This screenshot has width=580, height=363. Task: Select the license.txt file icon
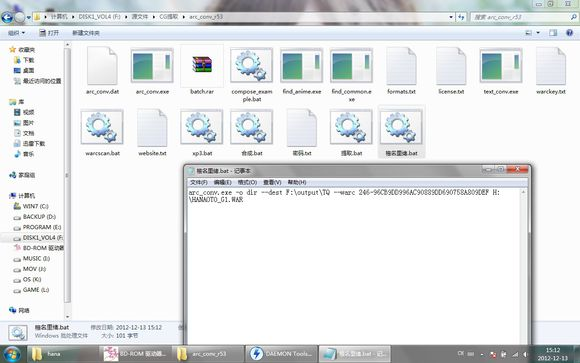coord(451,66)
